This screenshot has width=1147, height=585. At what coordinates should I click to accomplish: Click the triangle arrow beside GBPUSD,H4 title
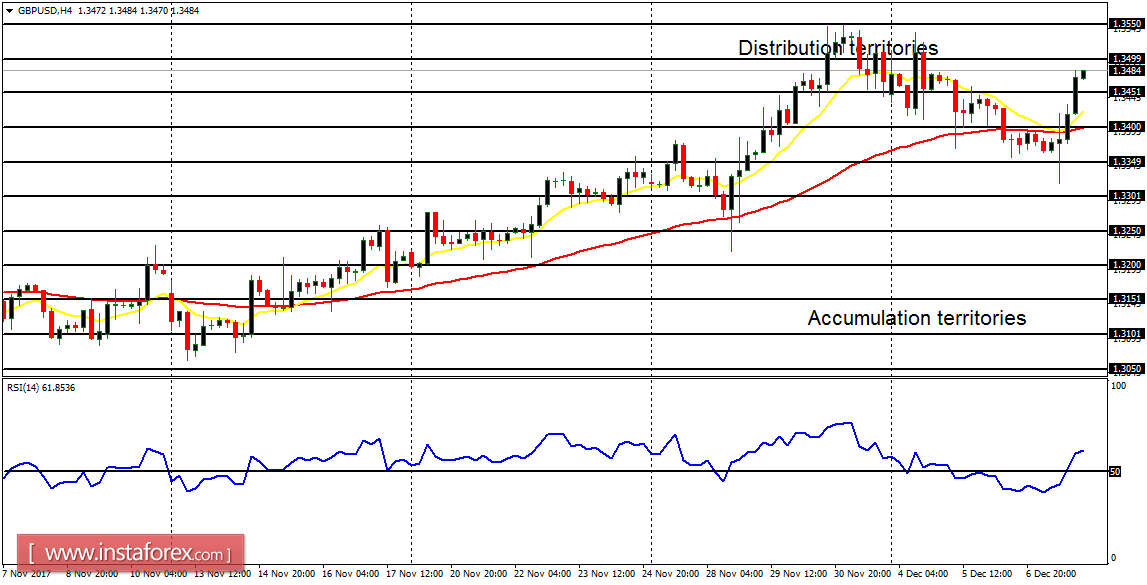(x=9, y=11)
